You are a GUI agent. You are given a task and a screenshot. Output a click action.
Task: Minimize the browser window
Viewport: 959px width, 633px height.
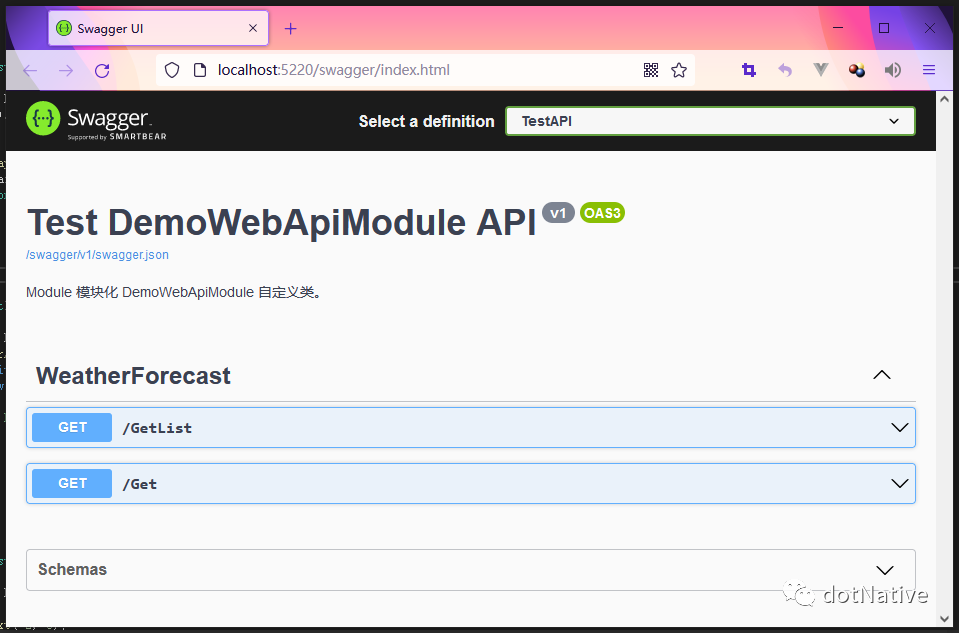tap(838, 28)
